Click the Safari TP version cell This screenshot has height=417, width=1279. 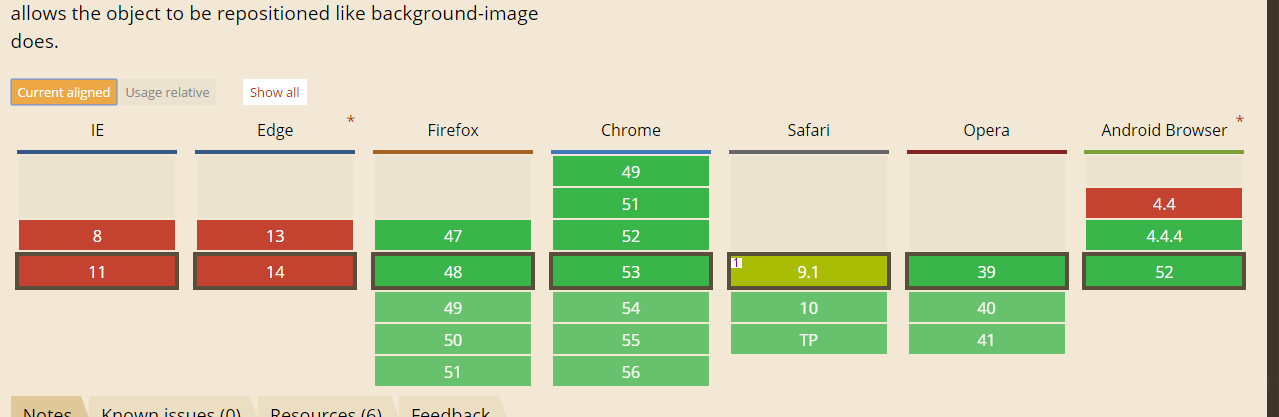[809, 339]
